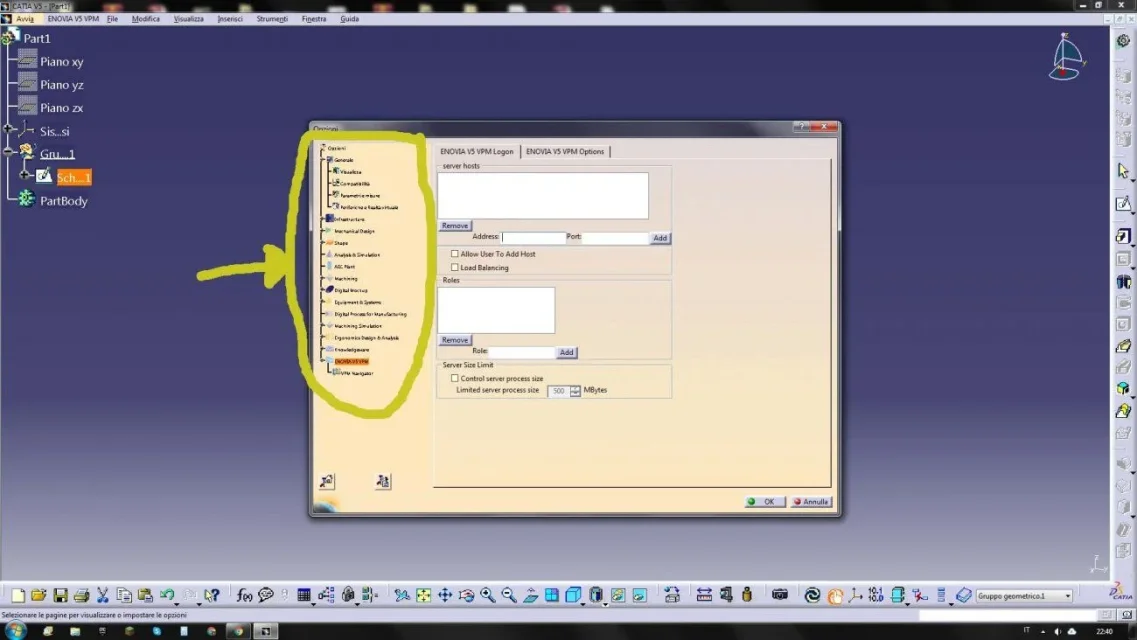The height and width of the screenshot is (640, 1137).
Task: Click the Normal View icon
Action: 531,595
